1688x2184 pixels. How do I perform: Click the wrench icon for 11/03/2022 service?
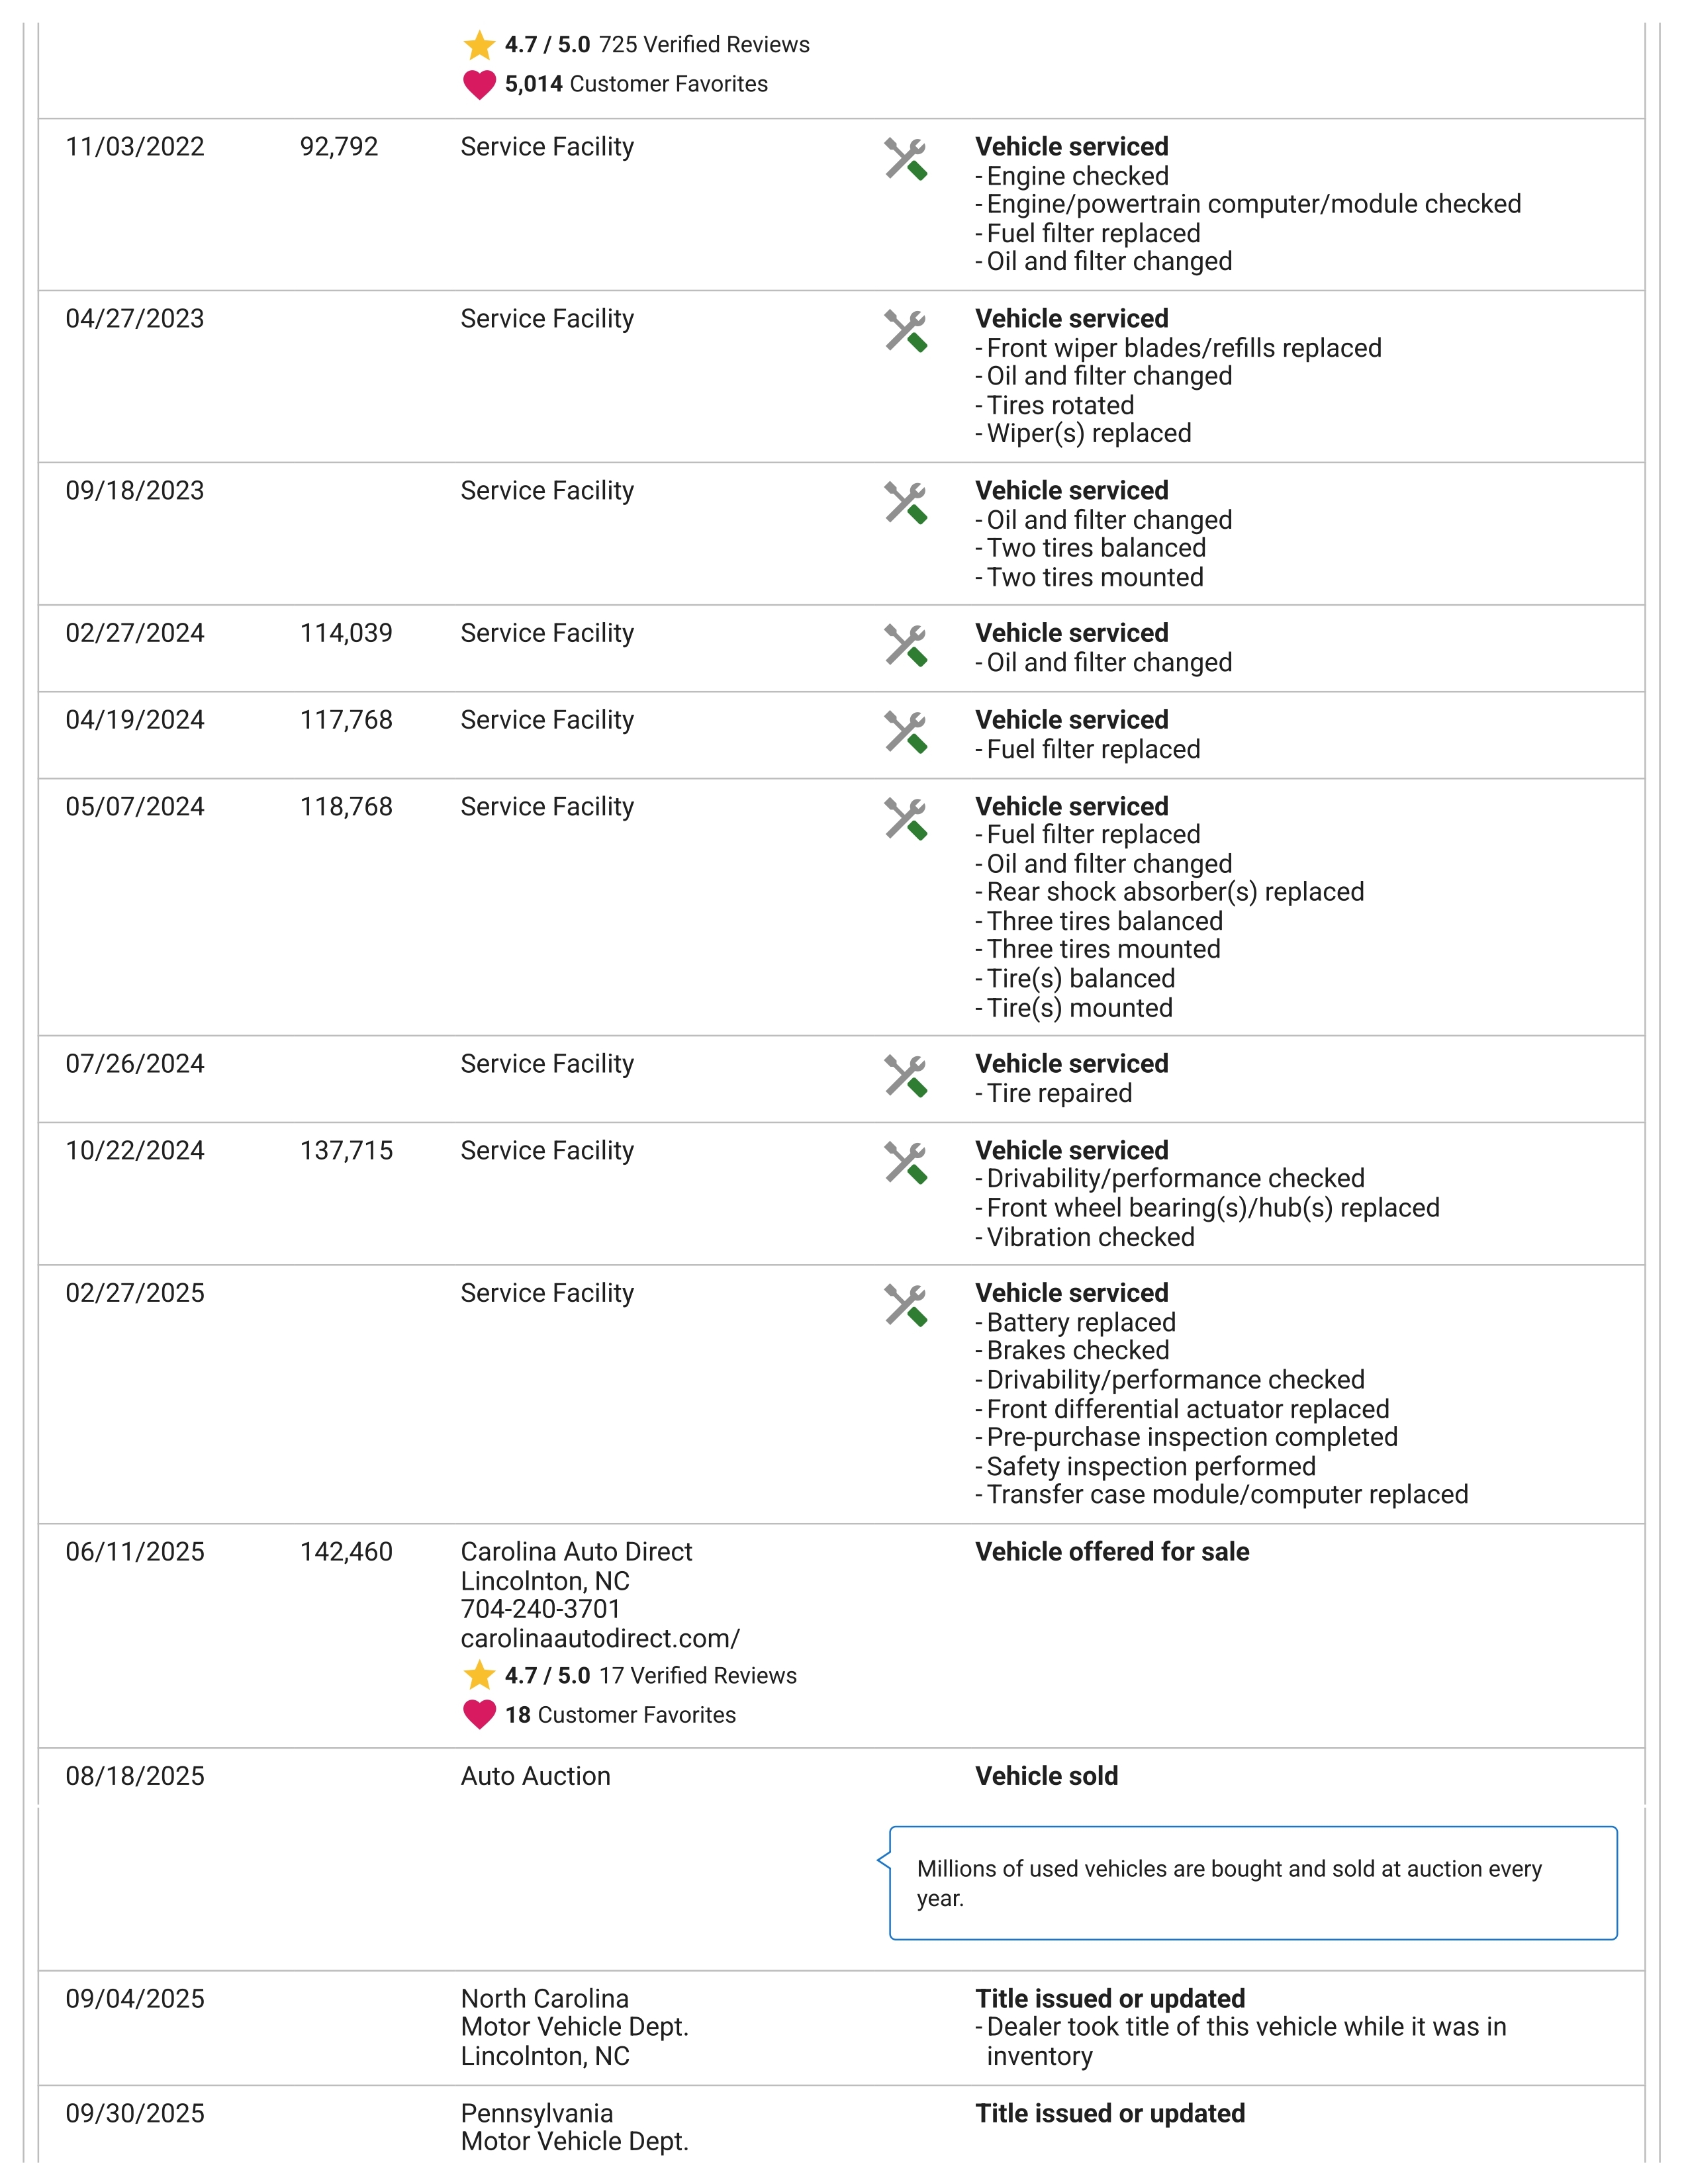pos(906,159)
